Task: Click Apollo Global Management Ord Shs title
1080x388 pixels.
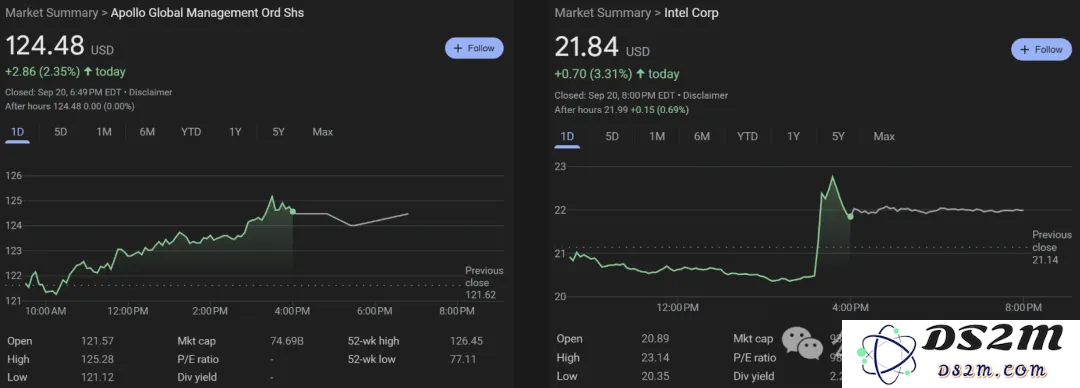Action: click(x=207, y=13)
